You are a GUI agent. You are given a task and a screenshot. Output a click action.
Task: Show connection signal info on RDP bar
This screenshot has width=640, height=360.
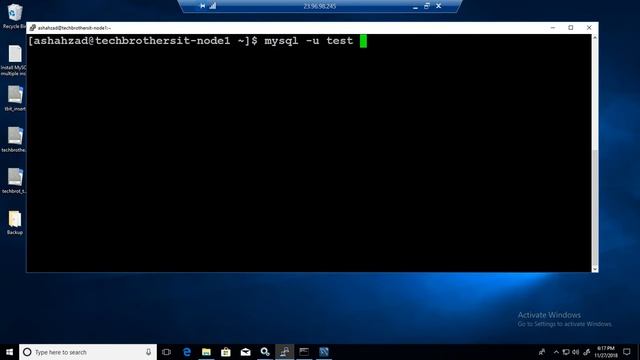(x=213, y=6)
